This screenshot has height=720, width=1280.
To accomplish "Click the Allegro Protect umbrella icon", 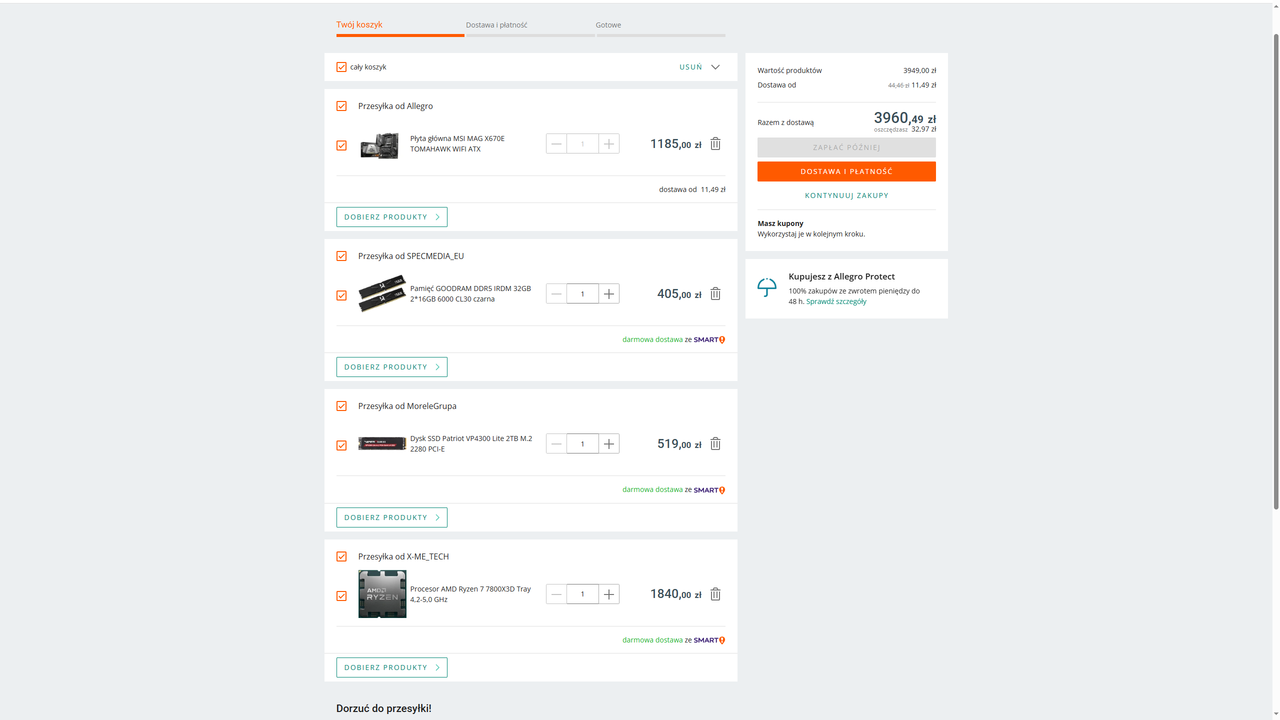I will coord(767,288).
